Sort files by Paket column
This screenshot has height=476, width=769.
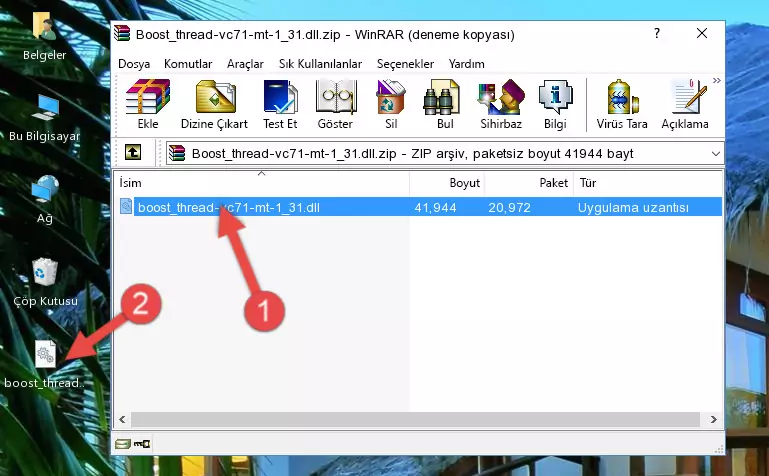click(x=529, y=183)
